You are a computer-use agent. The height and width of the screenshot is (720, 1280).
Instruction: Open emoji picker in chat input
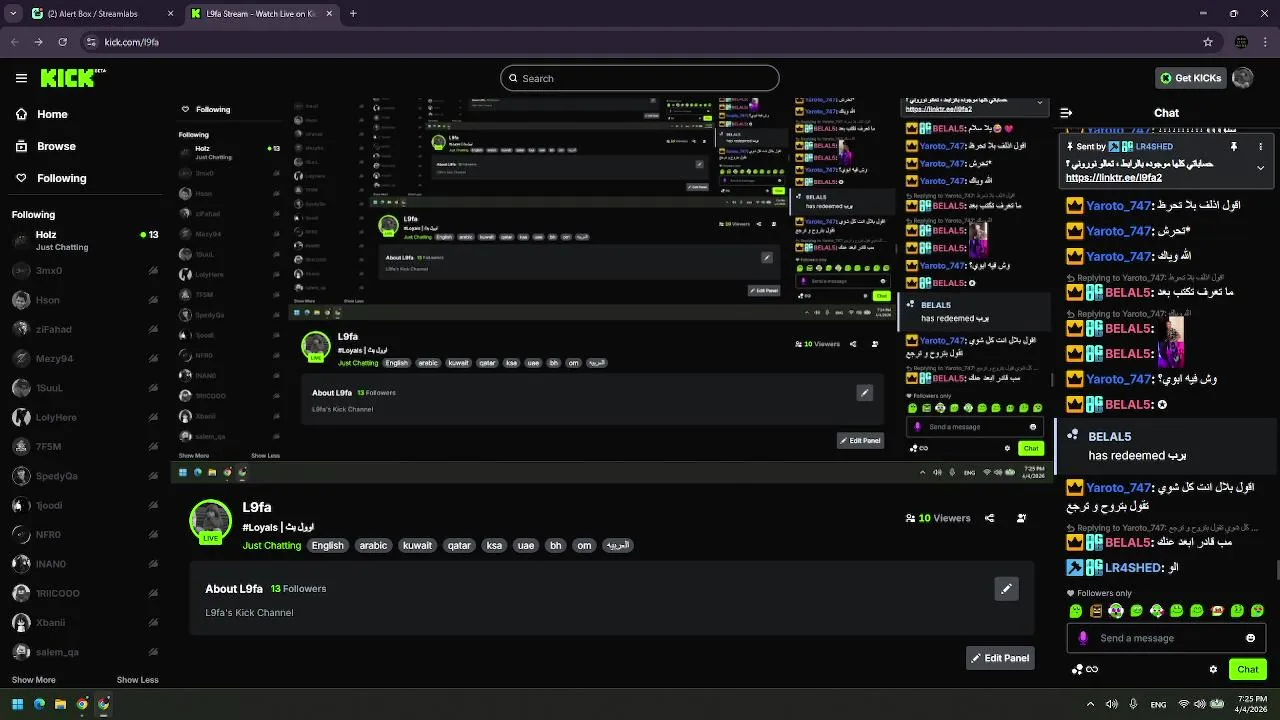click(x=1250, y=638)
